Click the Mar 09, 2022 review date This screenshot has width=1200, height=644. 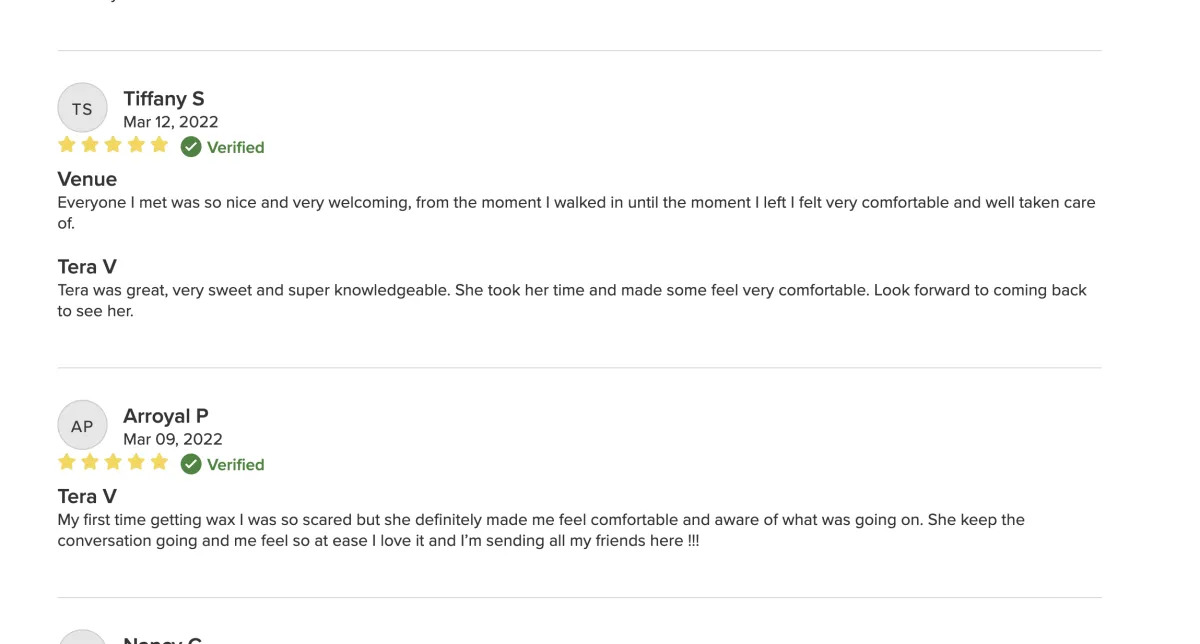(x=173, y=439)
